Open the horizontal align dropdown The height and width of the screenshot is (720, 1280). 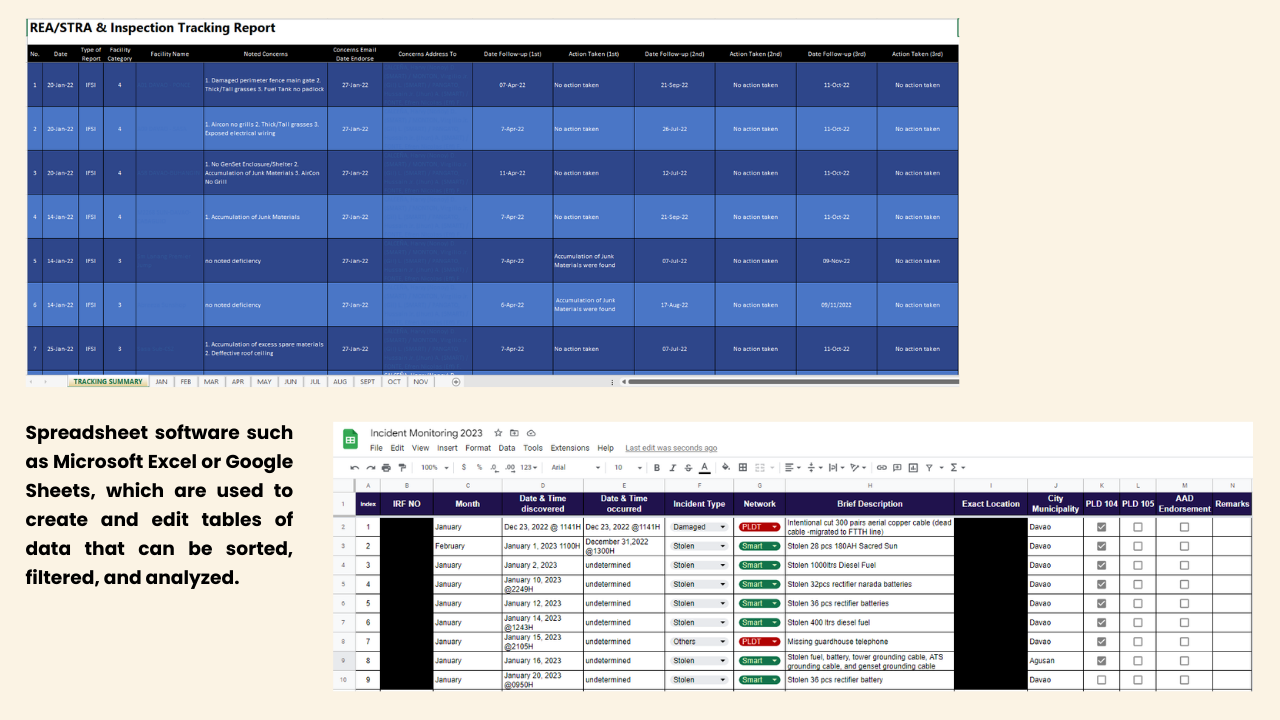(793, 467)
